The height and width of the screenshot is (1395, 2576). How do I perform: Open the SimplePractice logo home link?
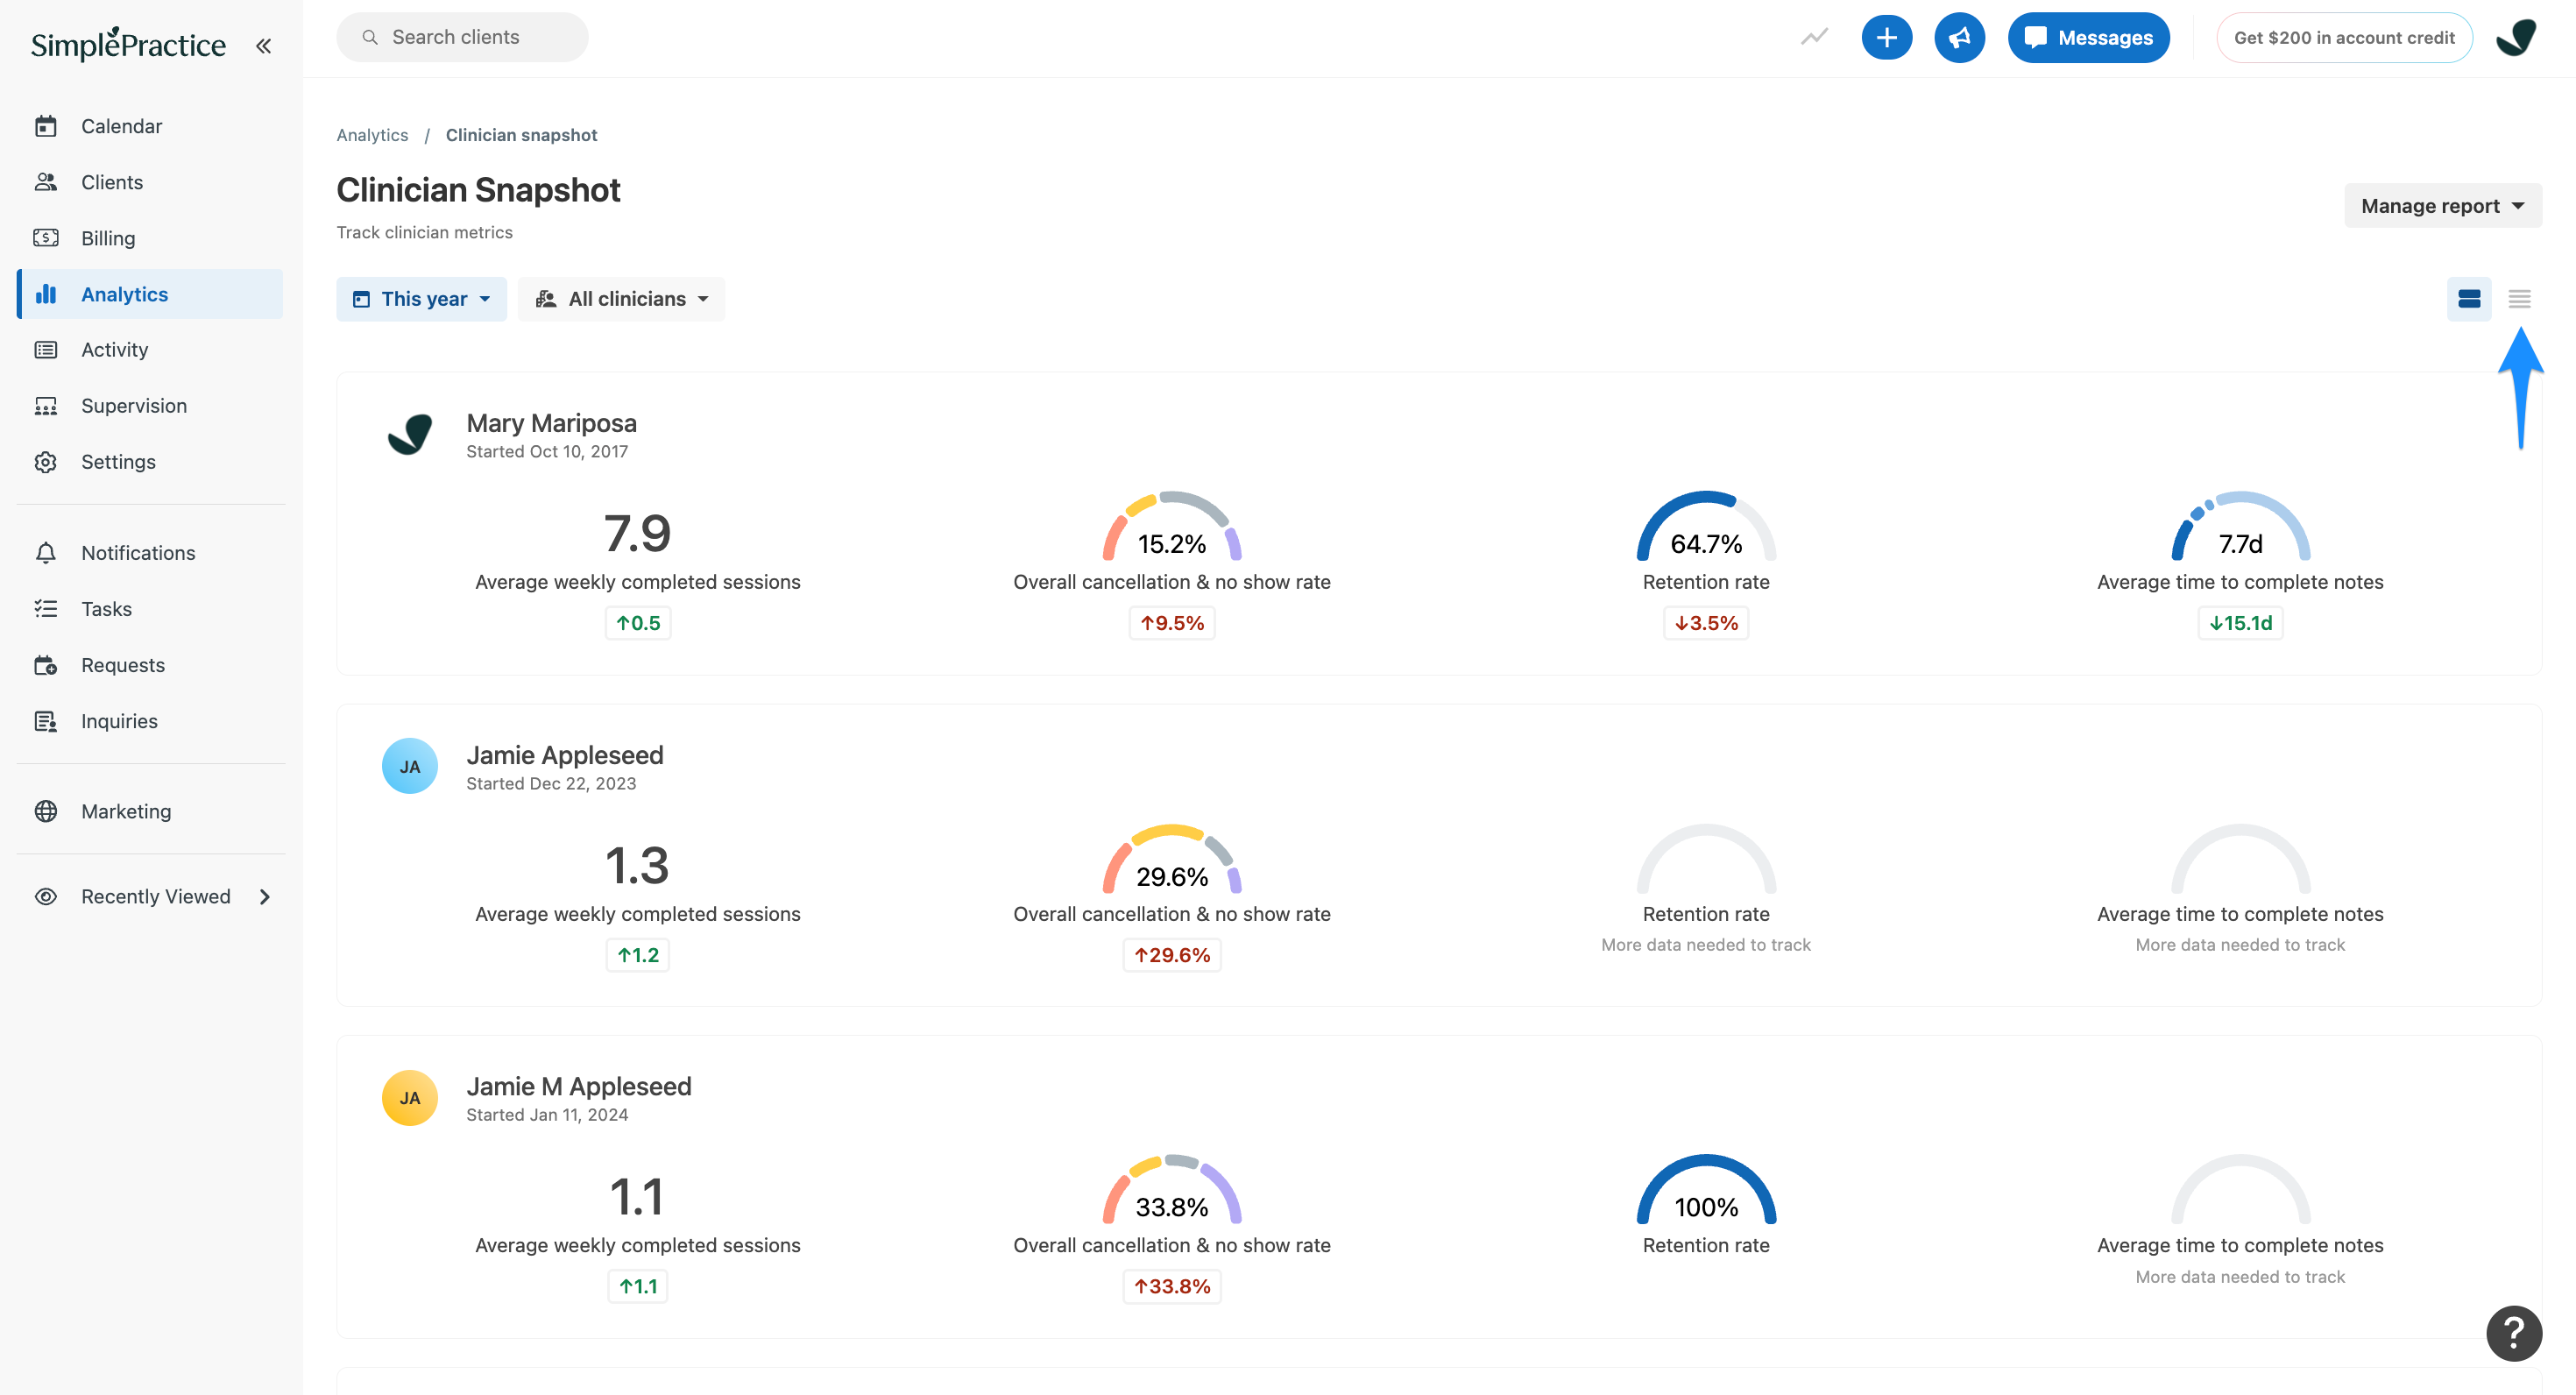click(128, 44)
